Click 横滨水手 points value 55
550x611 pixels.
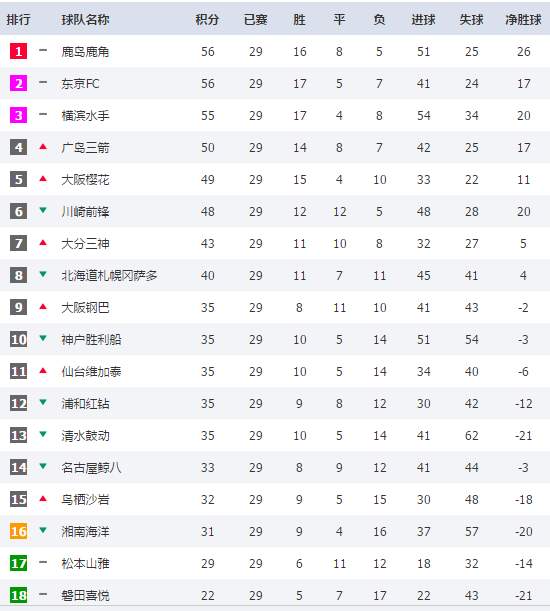(x=208, y=115)
